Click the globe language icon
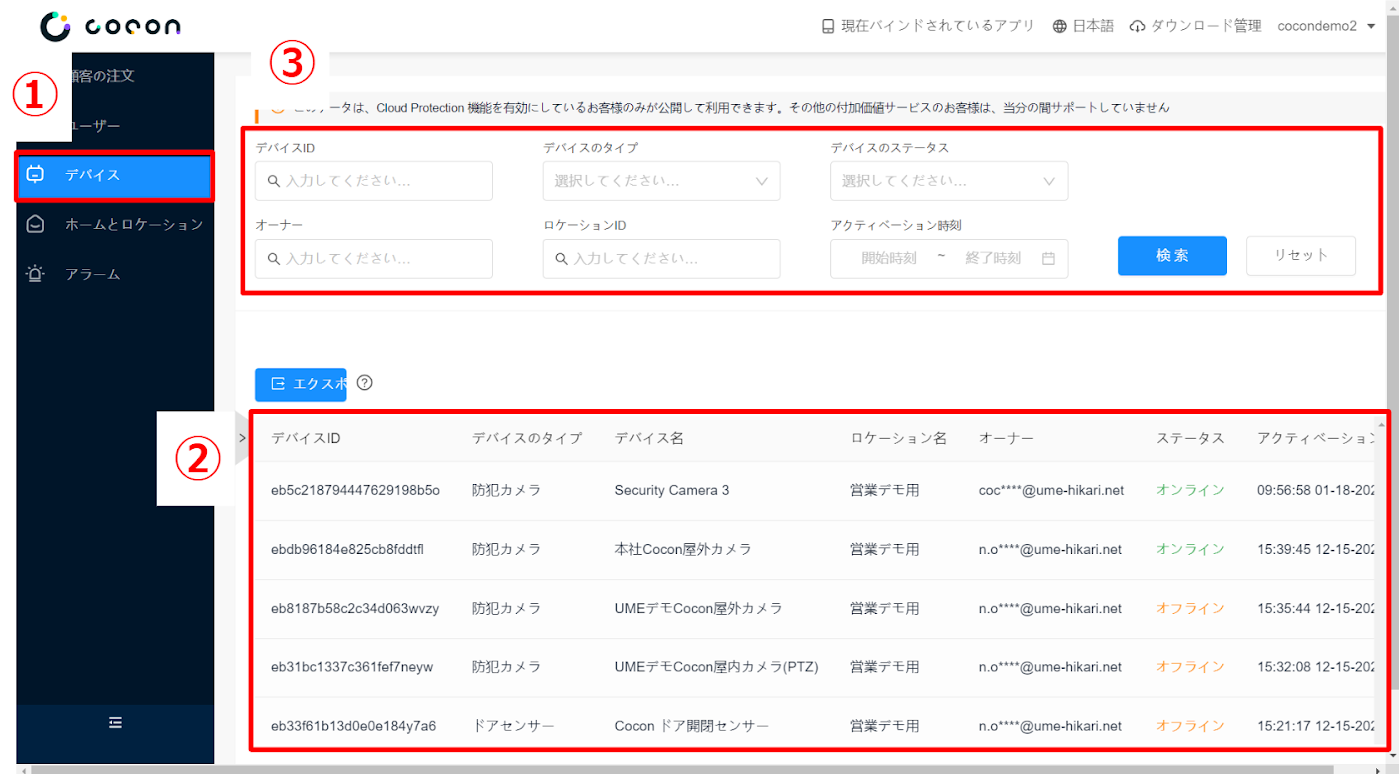Screen dimensions: 1399x774 (x=1060, y=26)
